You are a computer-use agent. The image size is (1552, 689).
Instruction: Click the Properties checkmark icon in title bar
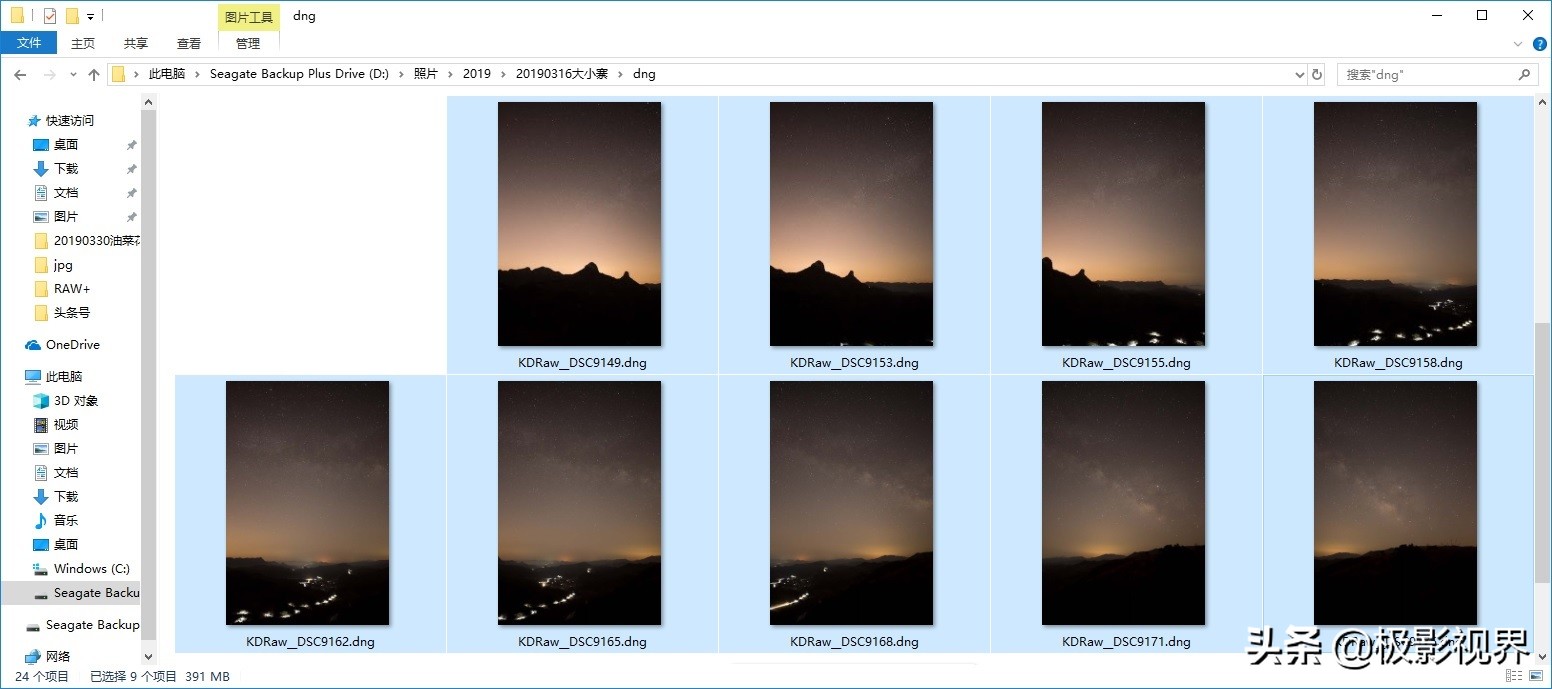pos(49,16)
